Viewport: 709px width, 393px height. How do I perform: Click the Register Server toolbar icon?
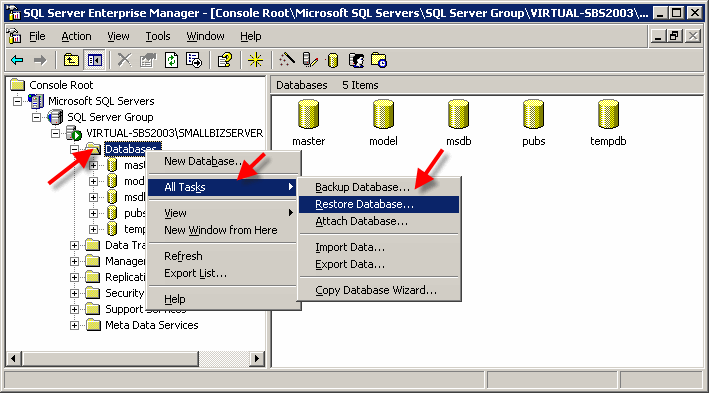point(310,60)
